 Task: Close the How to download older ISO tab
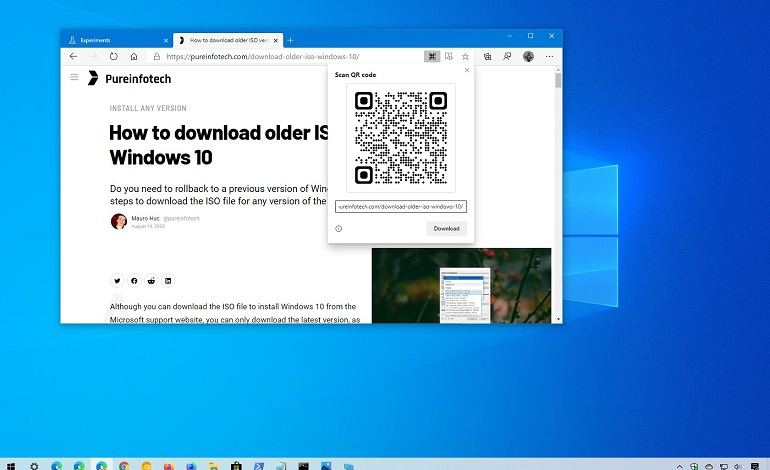pyautogui.click(x=275, y=40)
